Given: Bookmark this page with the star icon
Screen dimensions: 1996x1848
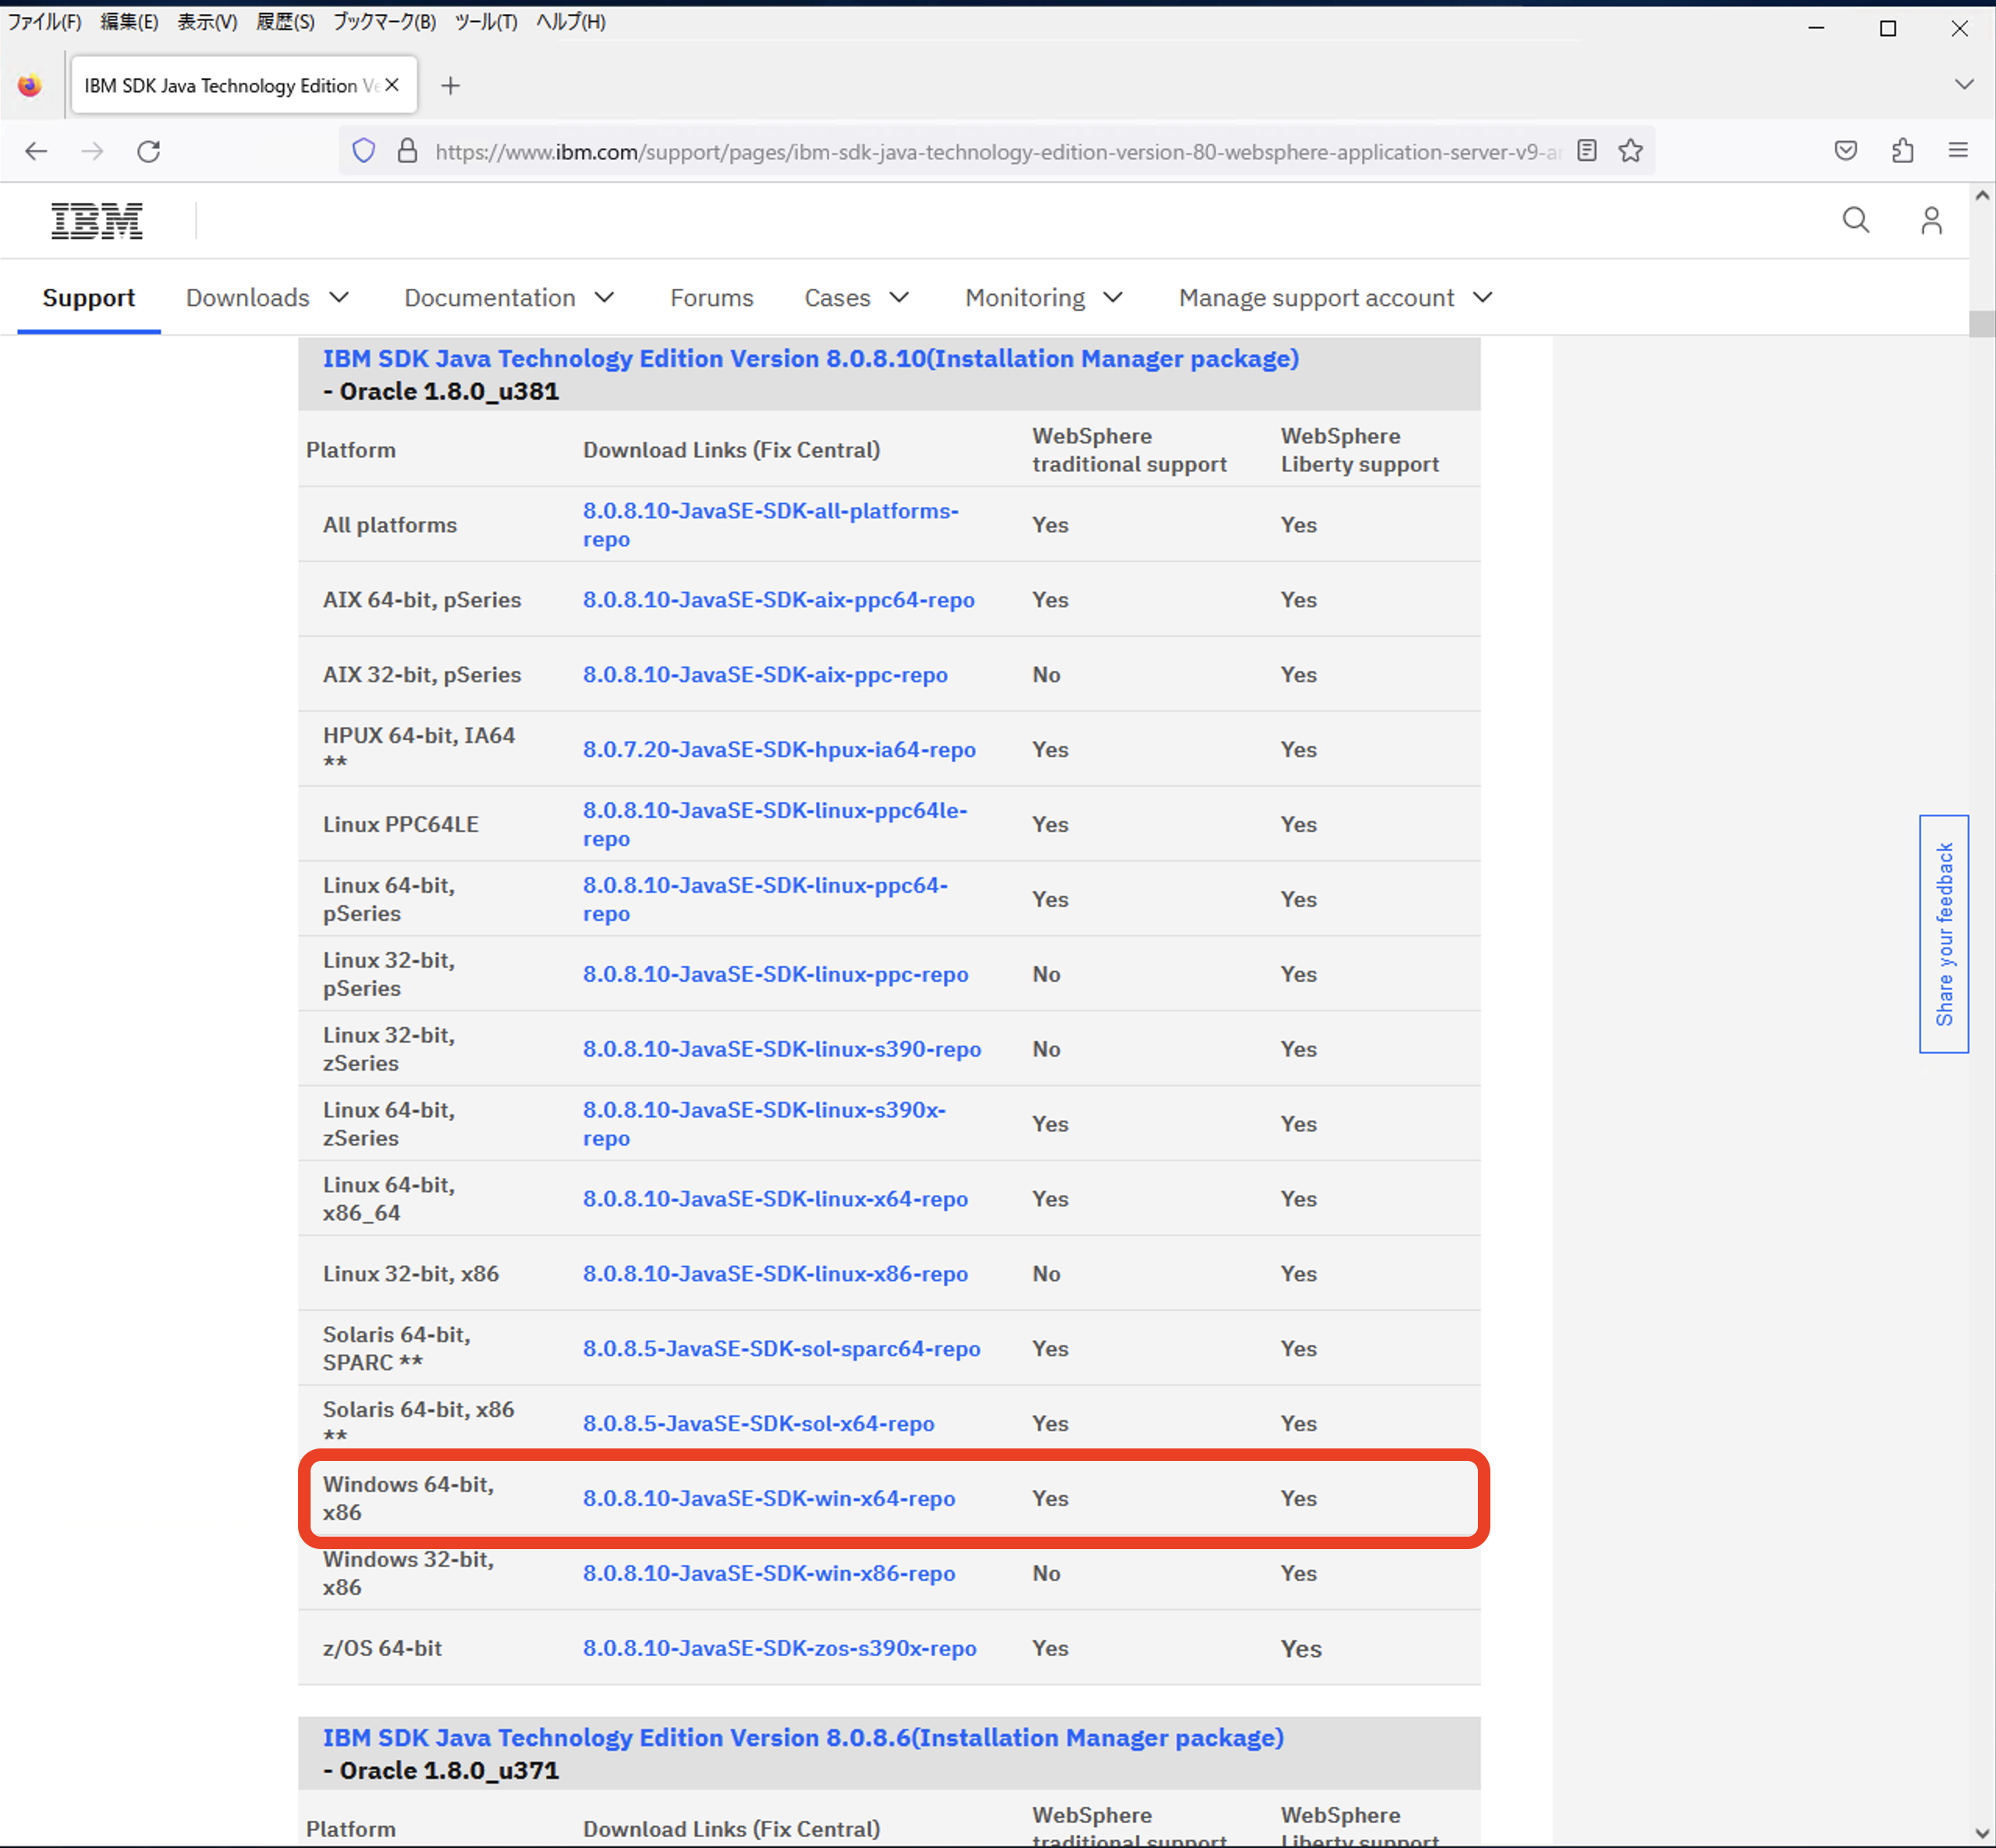Looking at the screenshot, I should (x=1631, y=151).
